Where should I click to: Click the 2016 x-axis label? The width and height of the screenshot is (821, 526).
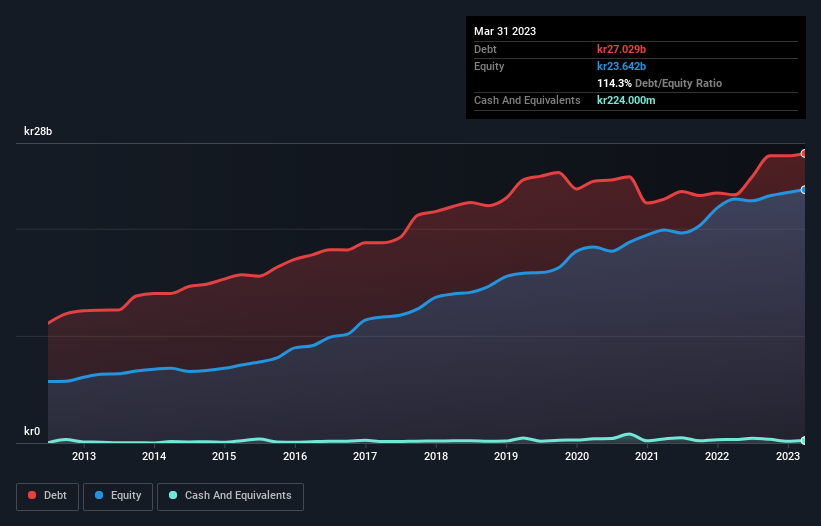[x=295, y=456]
